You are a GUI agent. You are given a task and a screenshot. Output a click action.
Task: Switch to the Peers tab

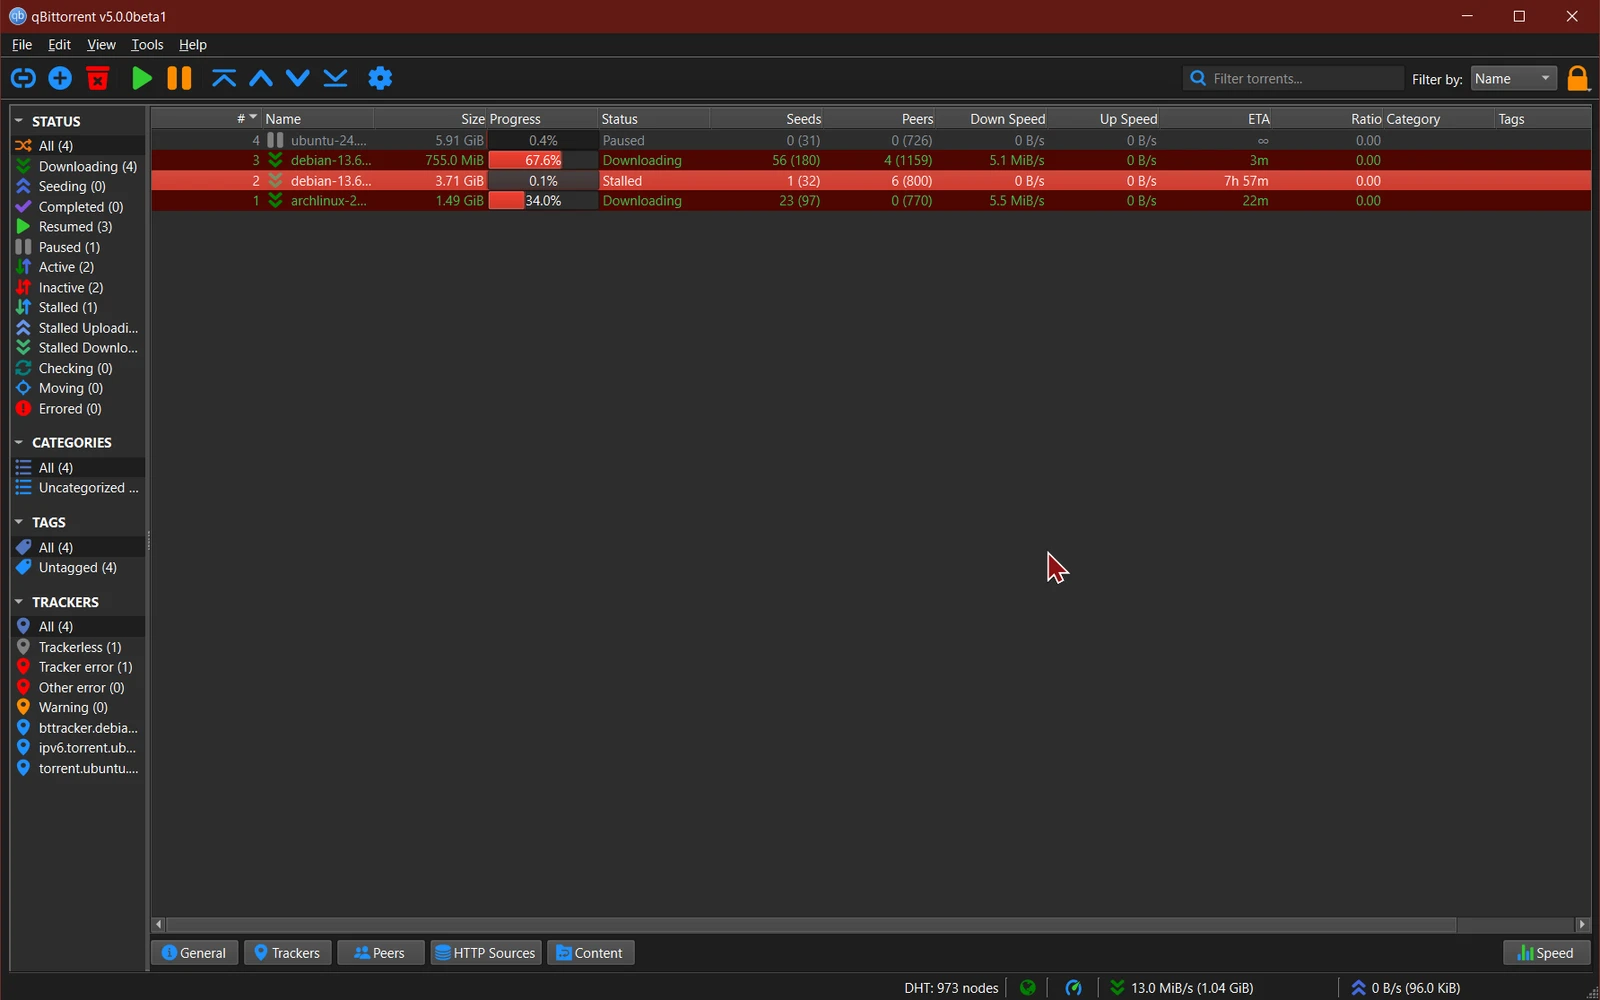[380, 953]
